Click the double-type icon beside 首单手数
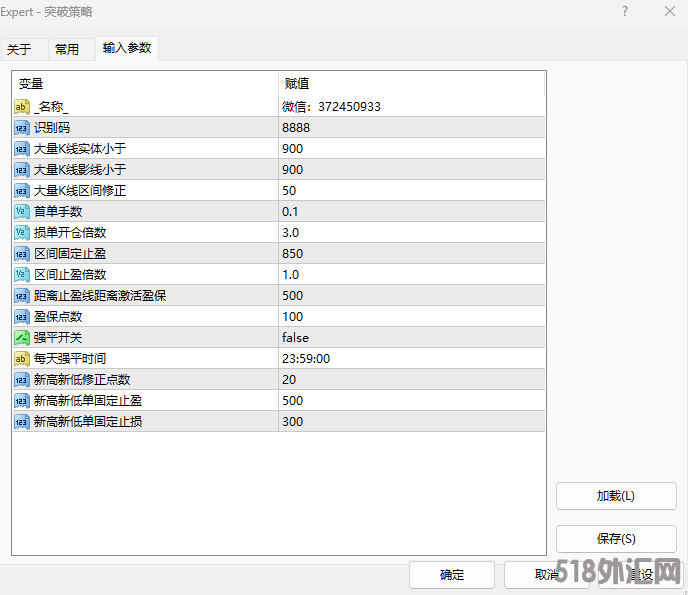 (22, 212)
